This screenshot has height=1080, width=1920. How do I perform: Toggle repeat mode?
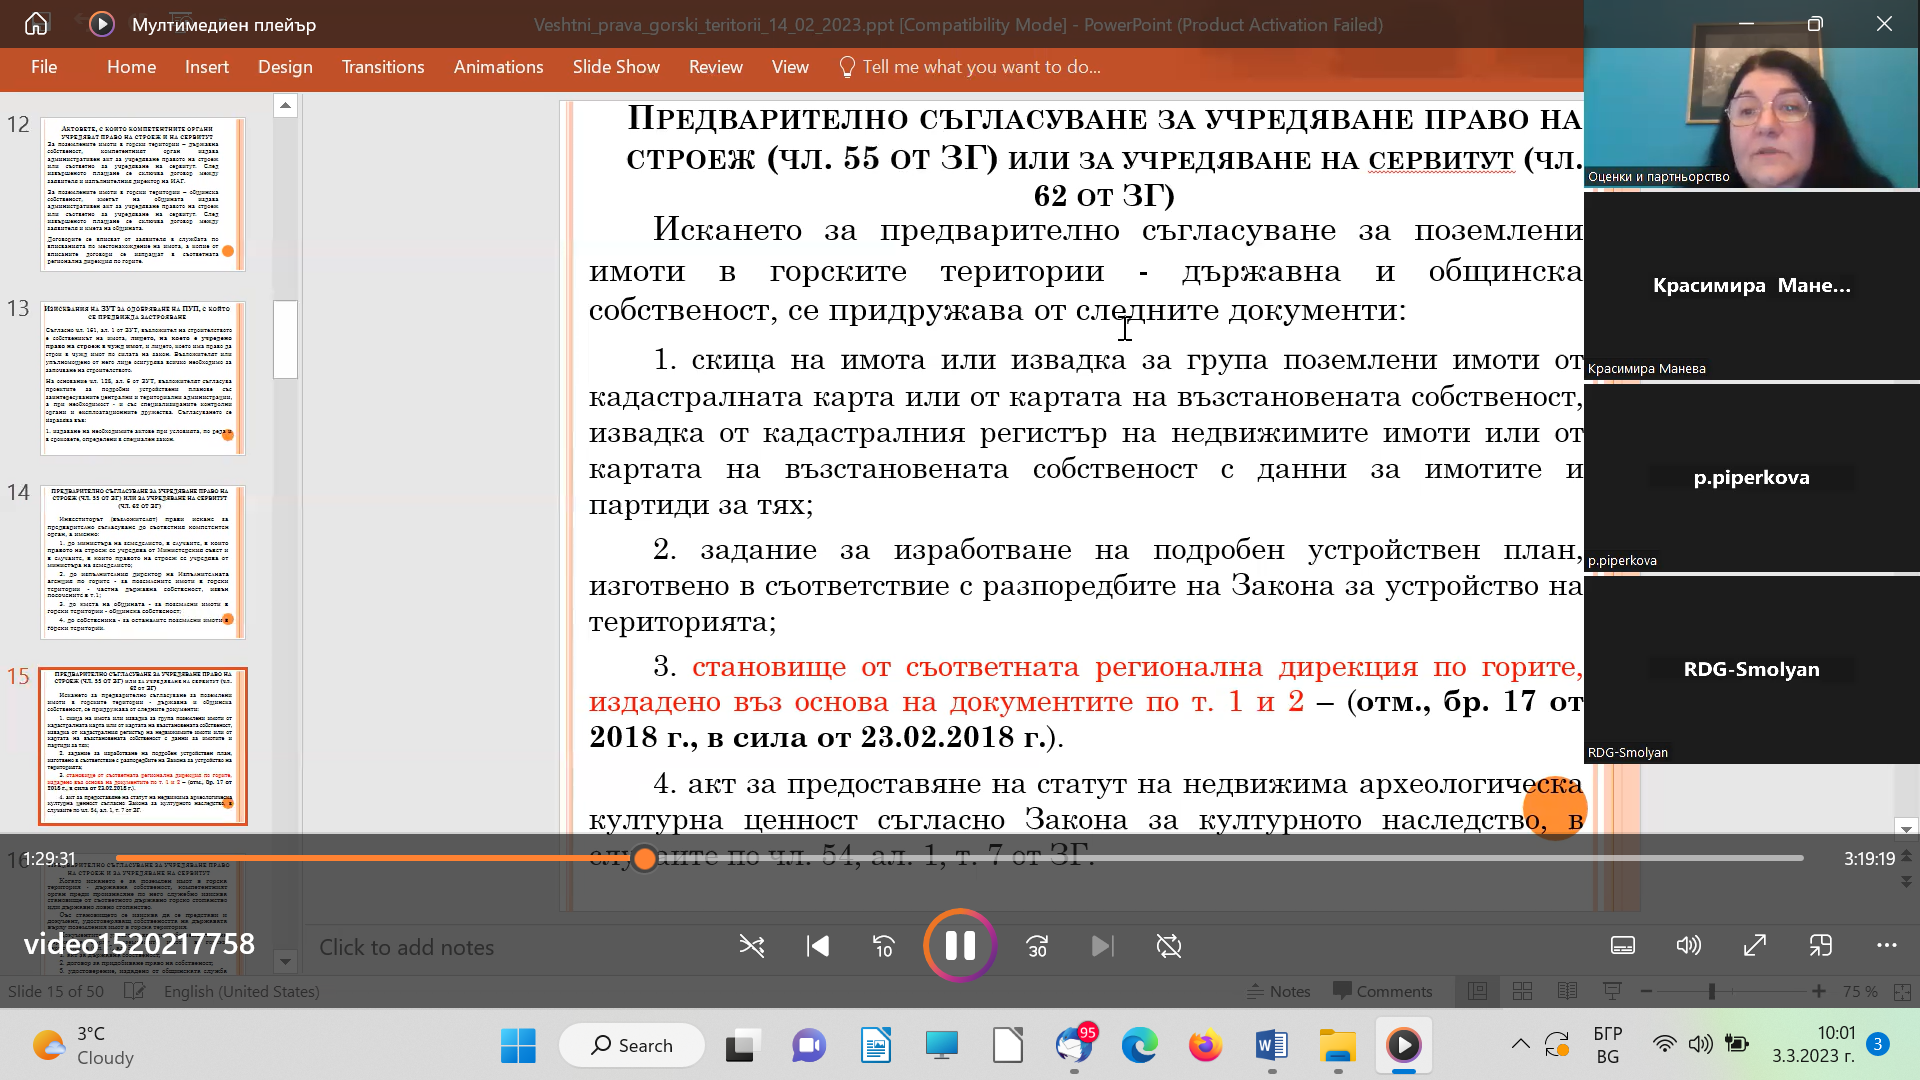click(1168, 946)
